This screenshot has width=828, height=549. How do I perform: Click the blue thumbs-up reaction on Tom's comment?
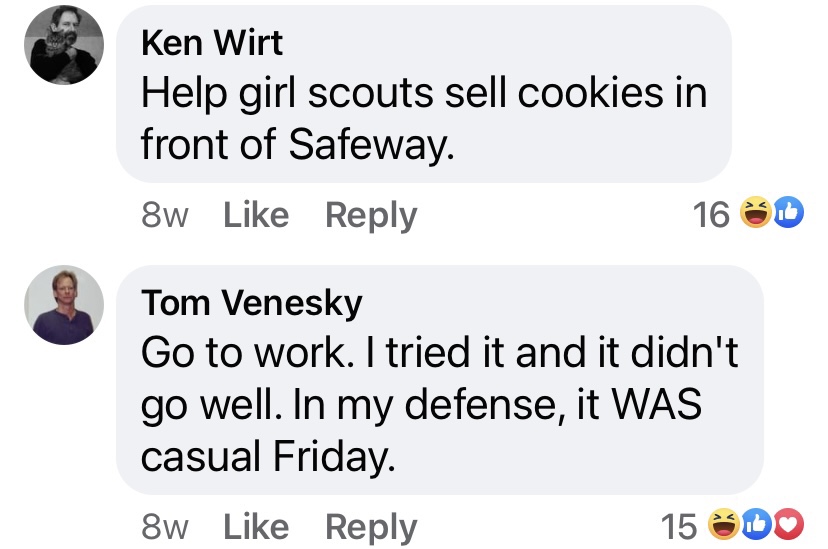757,525
